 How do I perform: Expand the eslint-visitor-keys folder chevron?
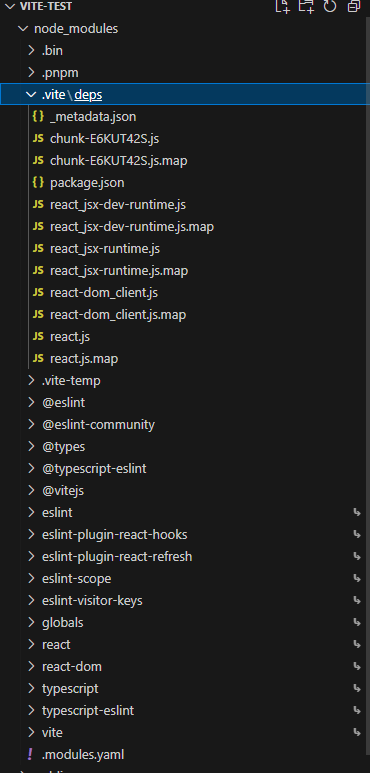[32, 600]
